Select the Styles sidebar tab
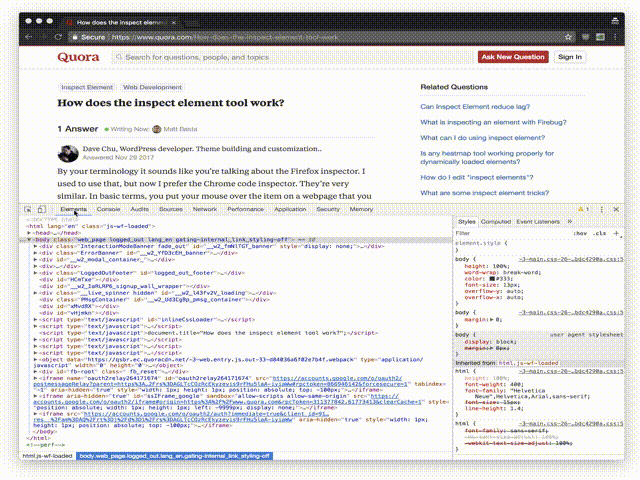Viewport: 640px width, 480px height. coord(467,222)
